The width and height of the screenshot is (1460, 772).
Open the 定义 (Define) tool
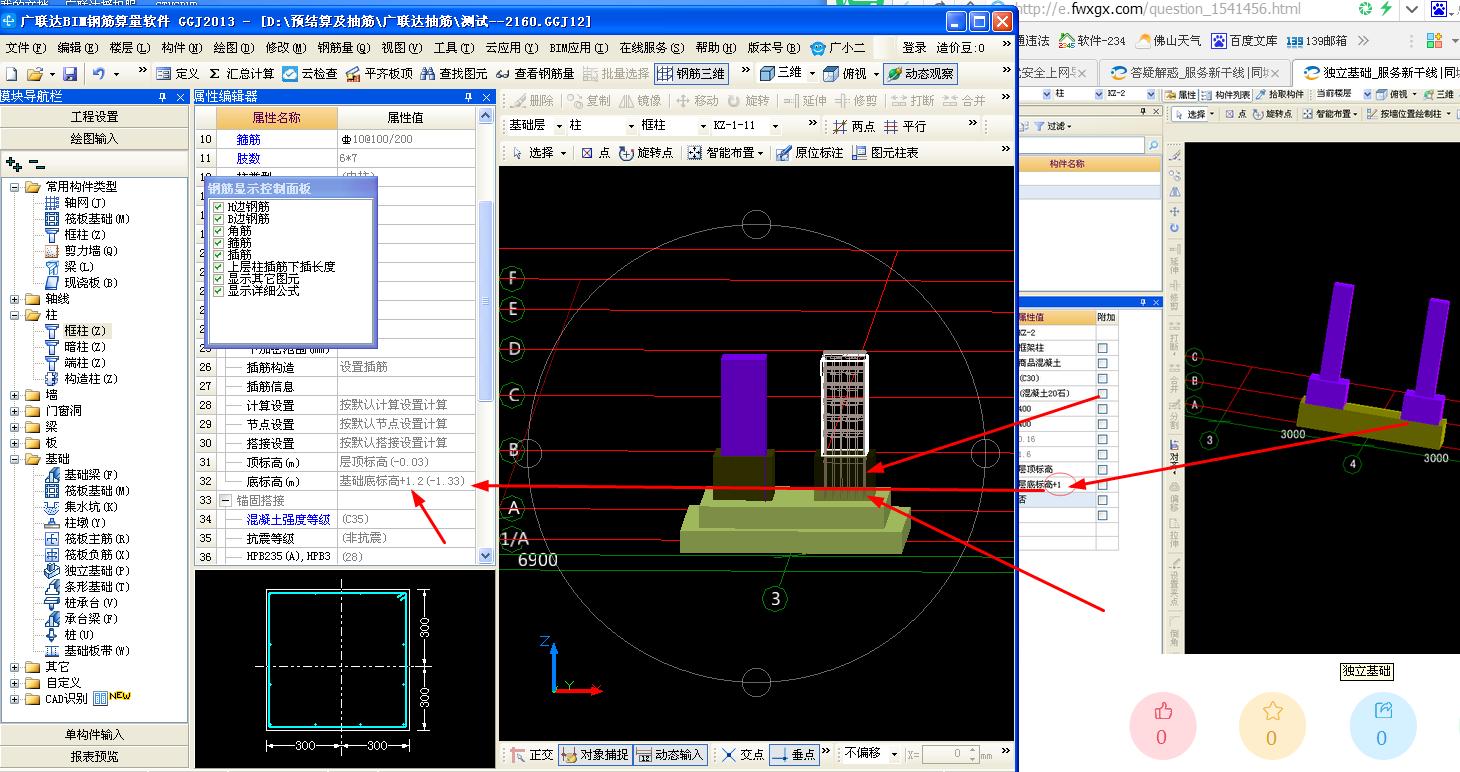coord(178,74)
